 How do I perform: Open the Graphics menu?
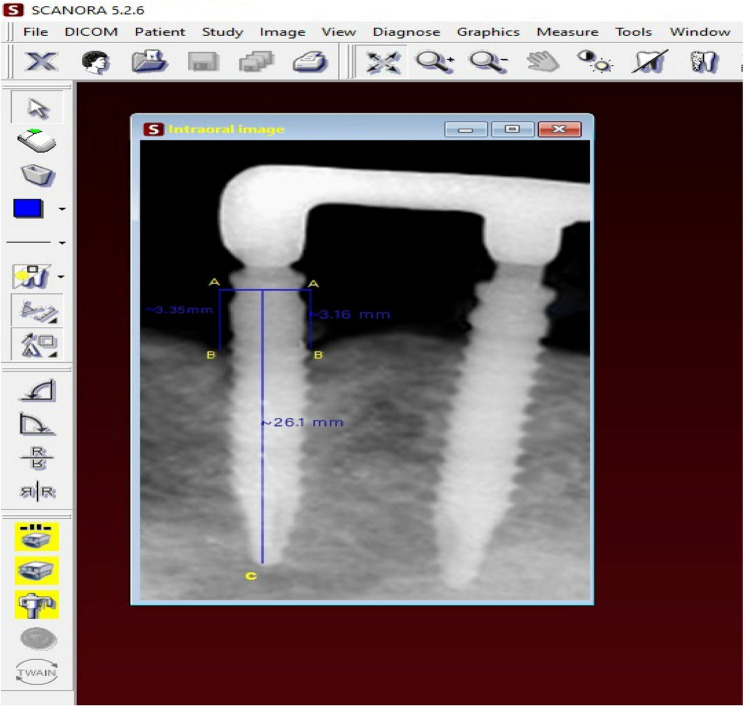[488, 32]
